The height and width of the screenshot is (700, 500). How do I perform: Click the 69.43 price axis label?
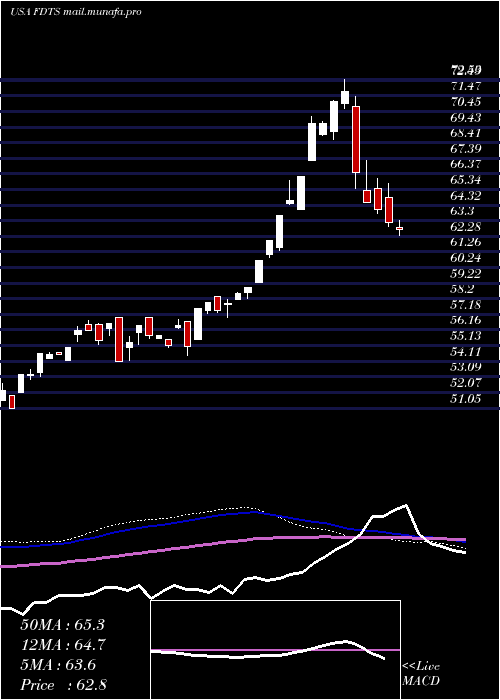click(466, 117)
